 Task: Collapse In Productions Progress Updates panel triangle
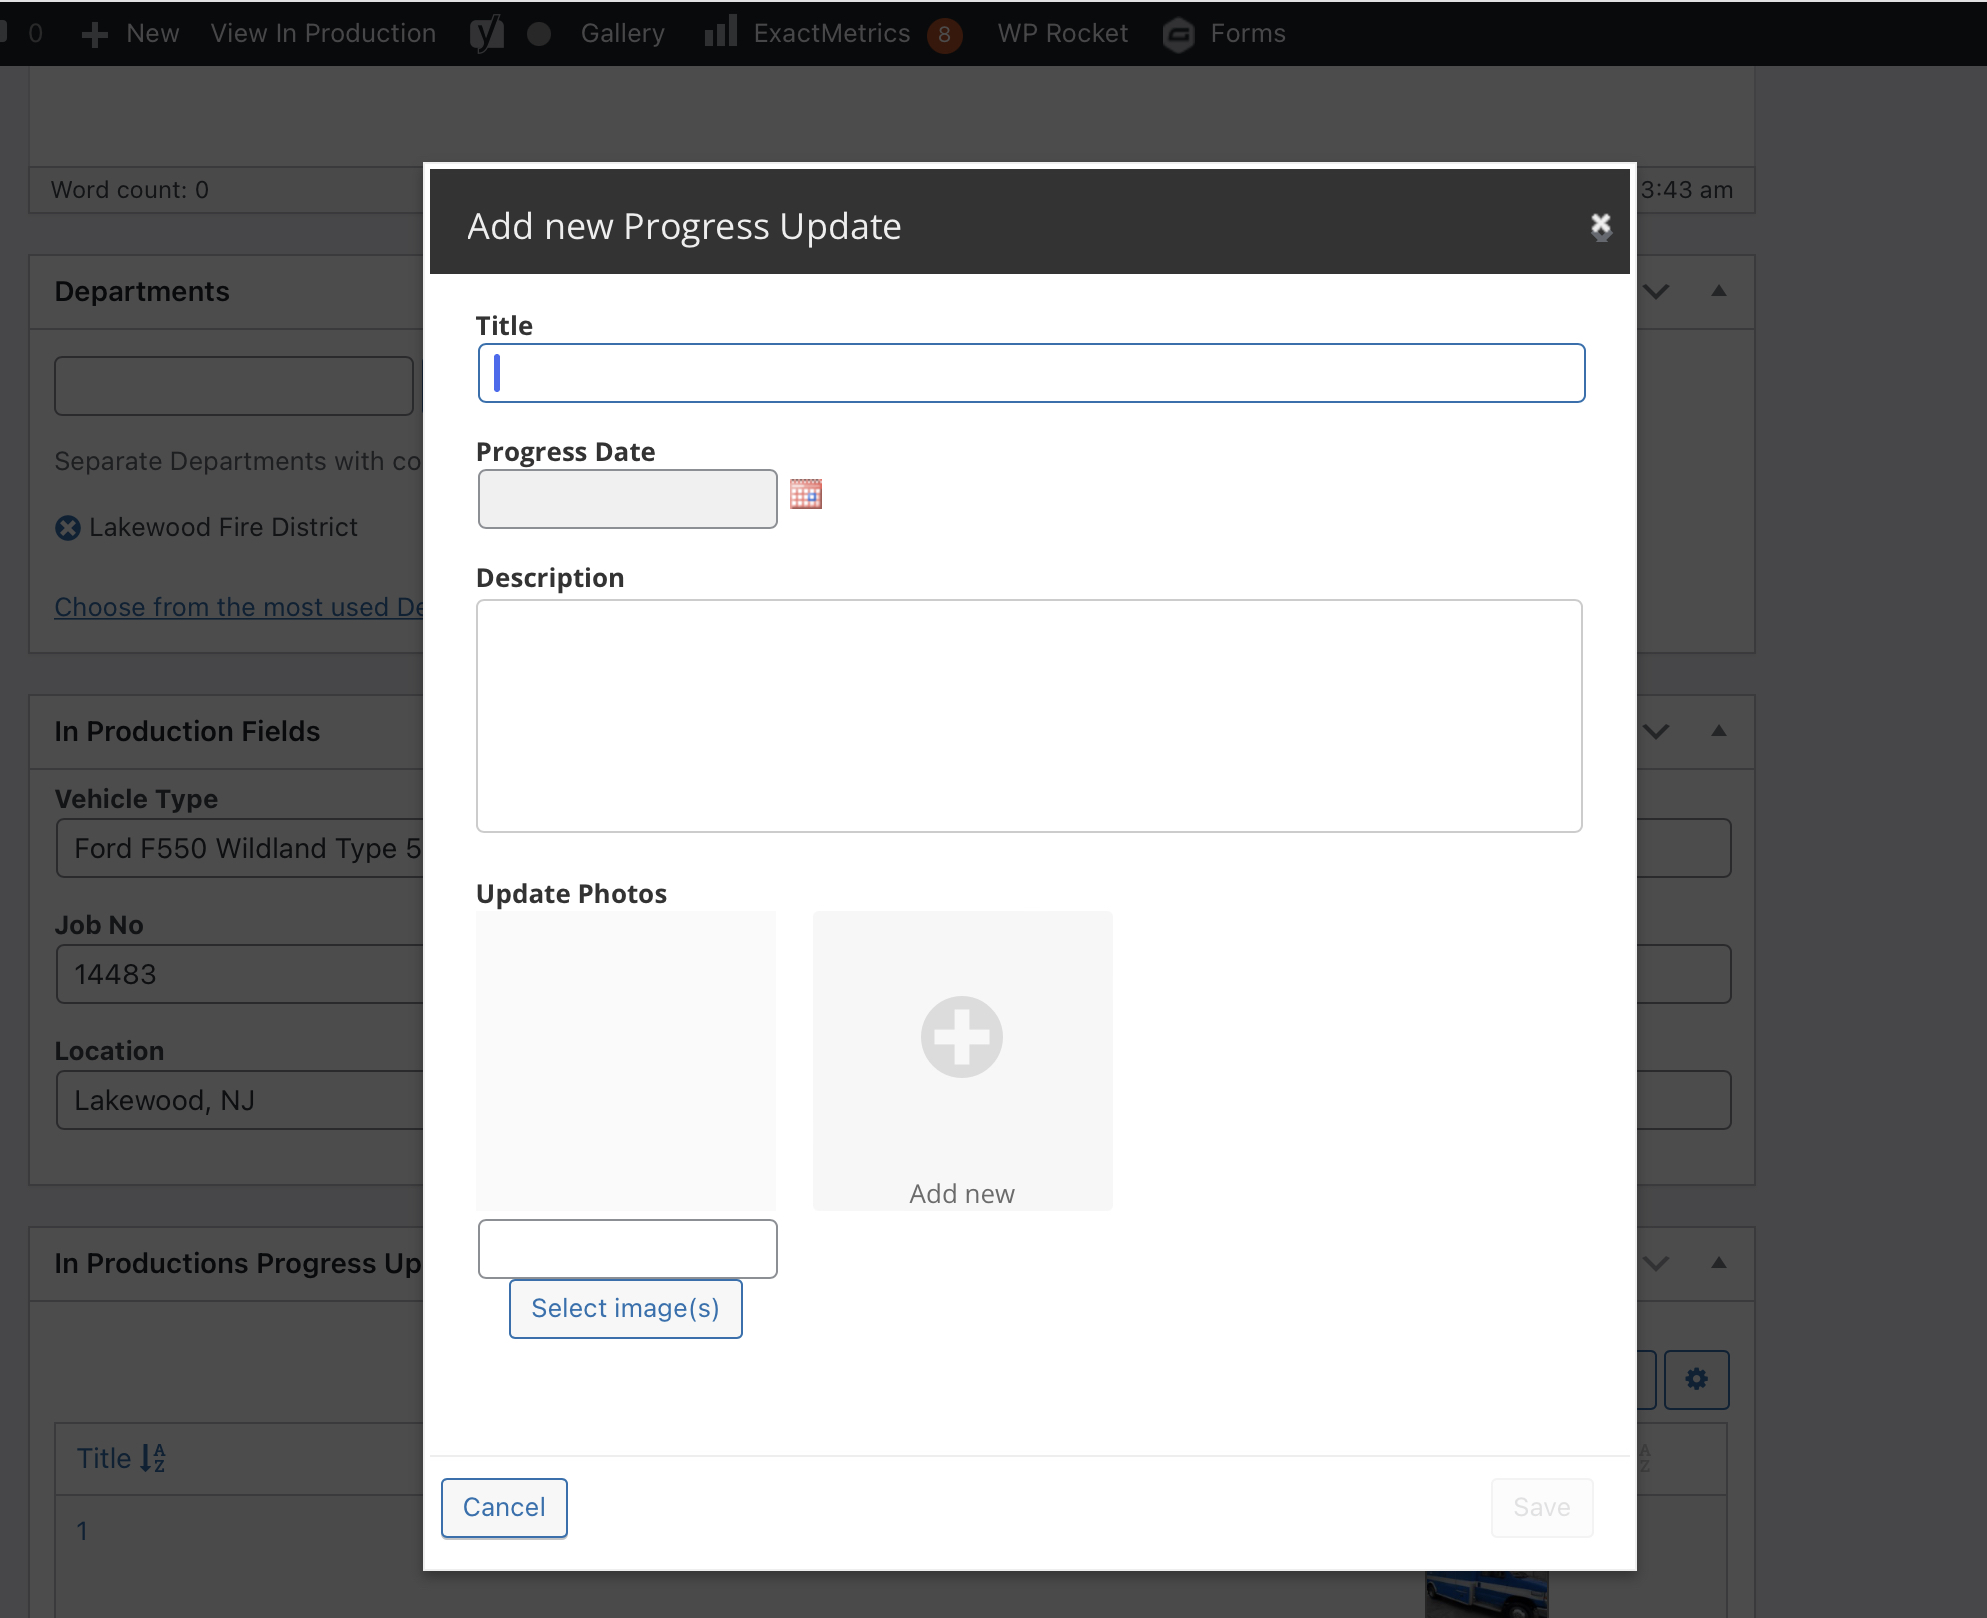tap(1719, 1263)
